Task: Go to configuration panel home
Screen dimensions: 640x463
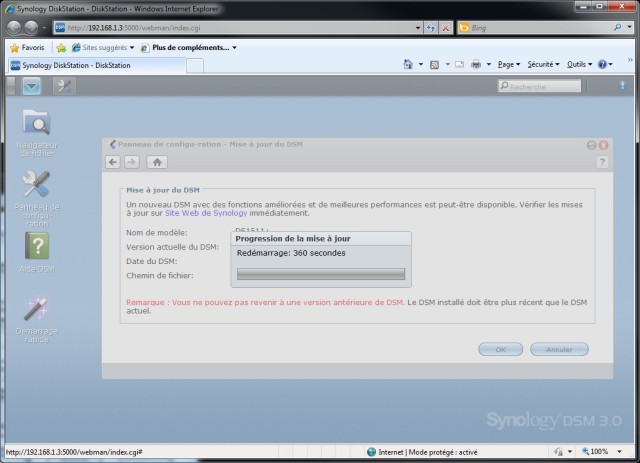Action: pos(157,162)
